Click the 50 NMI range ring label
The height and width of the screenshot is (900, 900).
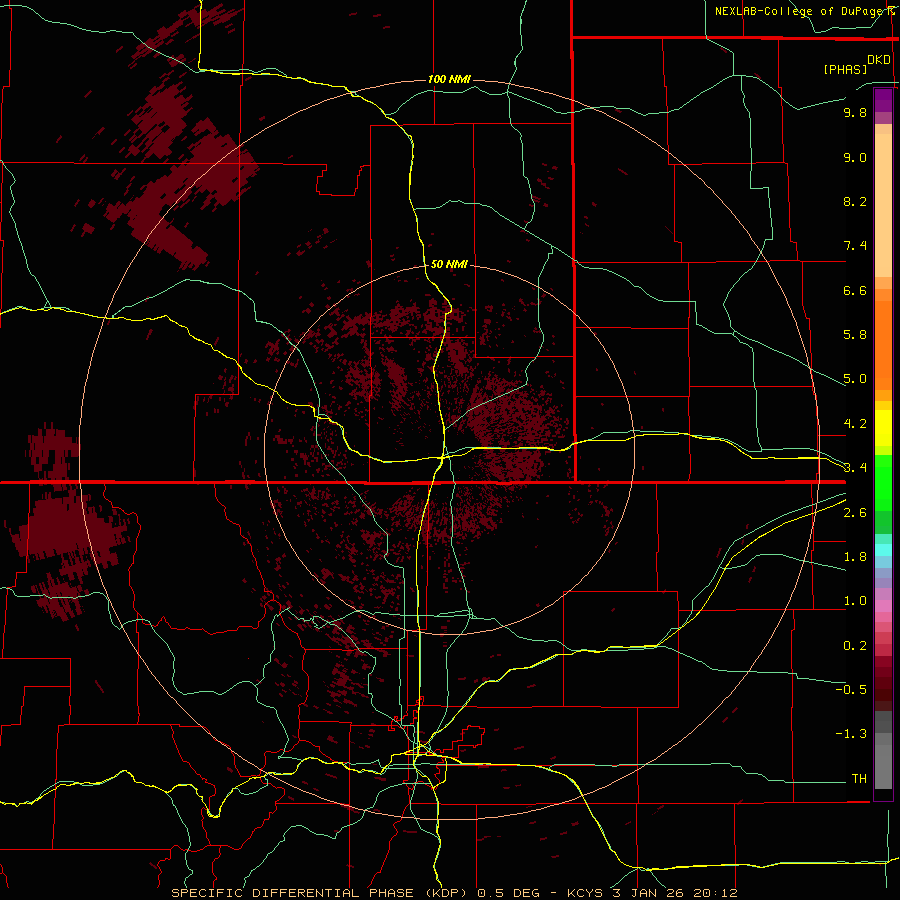pos(449,264)
